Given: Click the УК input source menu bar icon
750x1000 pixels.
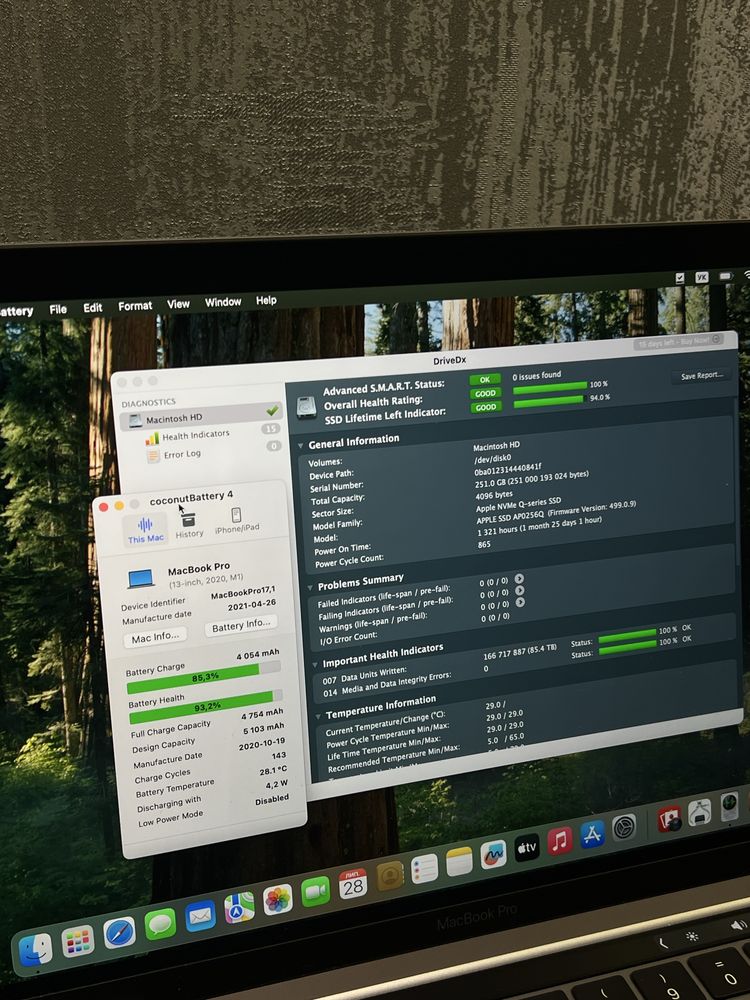Looking at the screenshot, I should (702, 277).
